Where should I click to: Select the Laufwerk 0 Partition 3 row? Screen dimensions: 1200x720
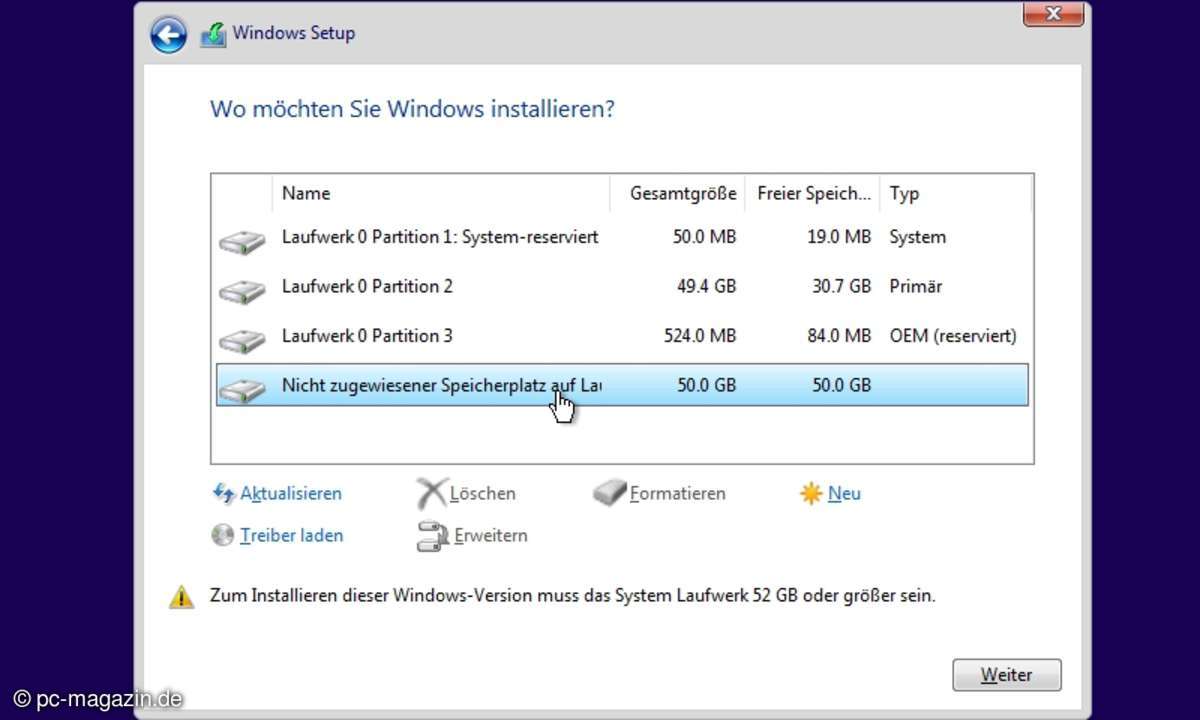(x=622, y=335)
